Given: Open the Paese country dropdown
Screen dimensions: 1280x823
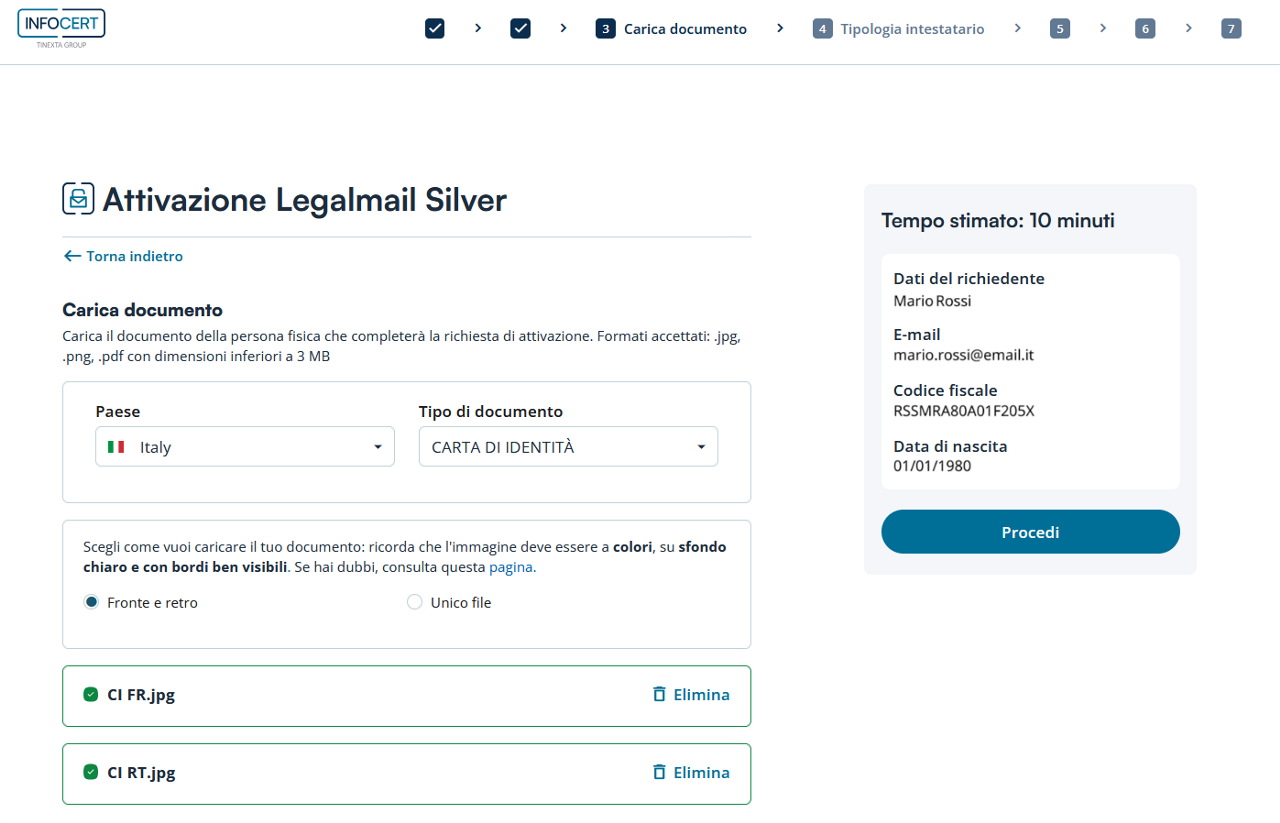Looking at the screenshot, I should [x=245, y=447].
